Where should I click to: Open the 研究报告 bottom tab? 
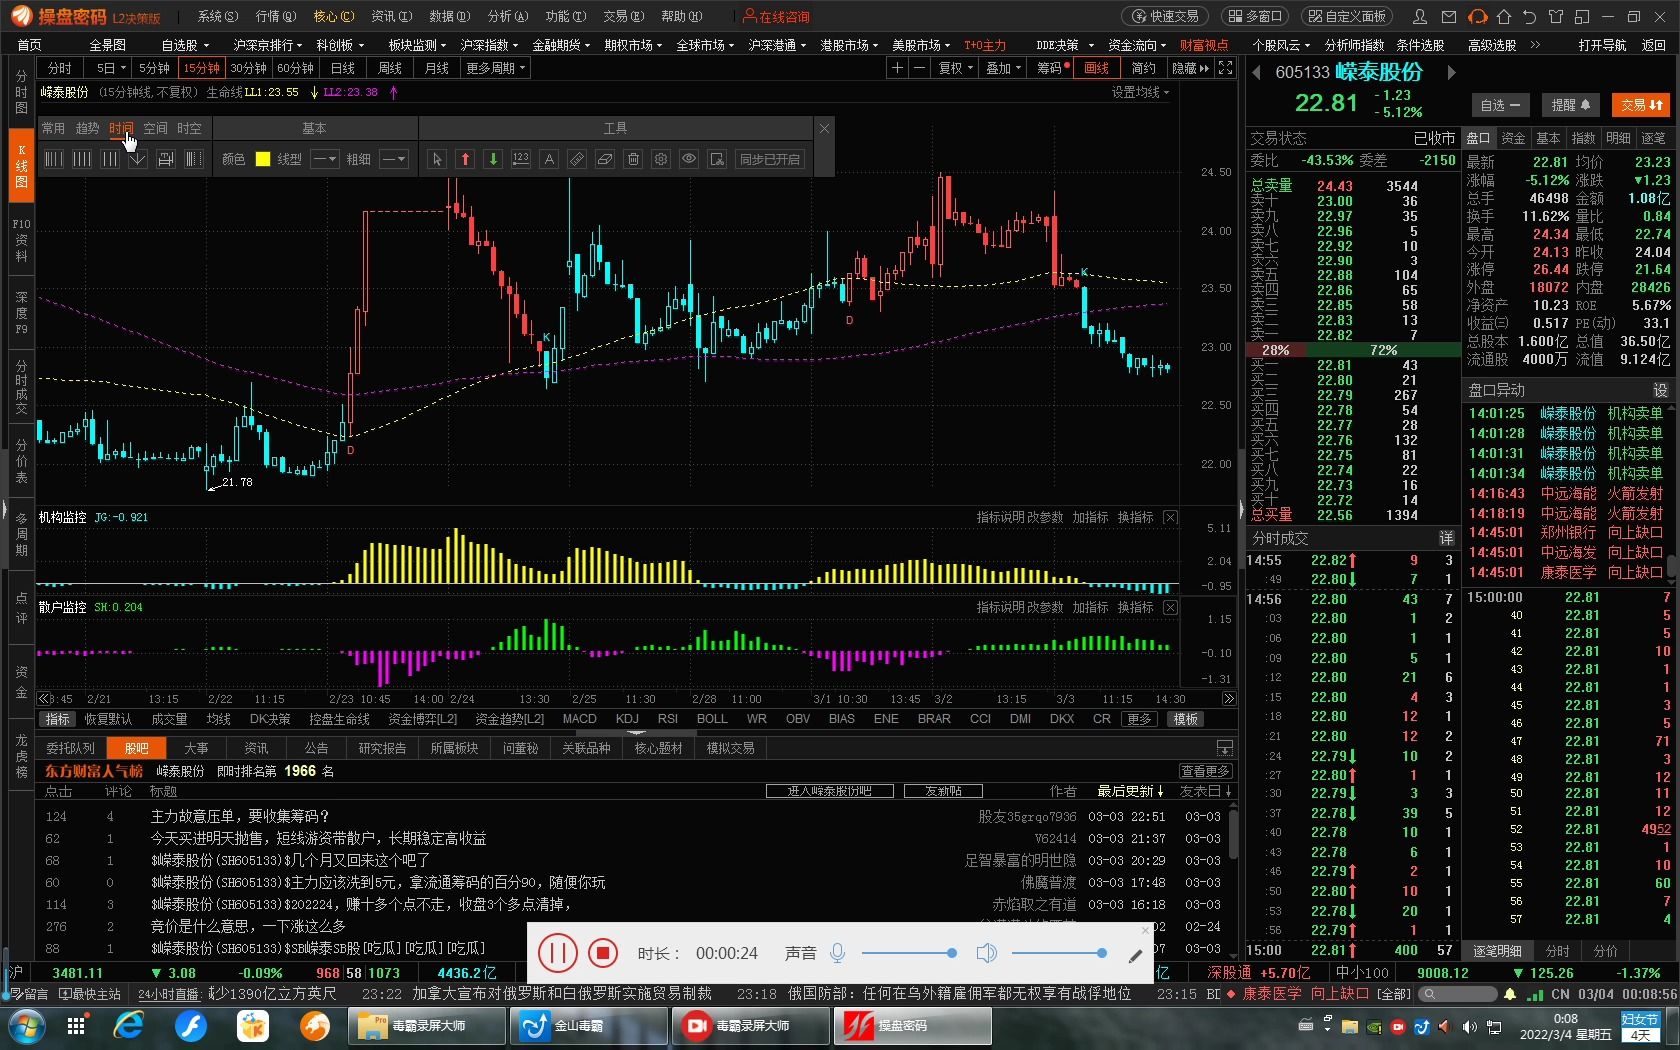point(382,748)
